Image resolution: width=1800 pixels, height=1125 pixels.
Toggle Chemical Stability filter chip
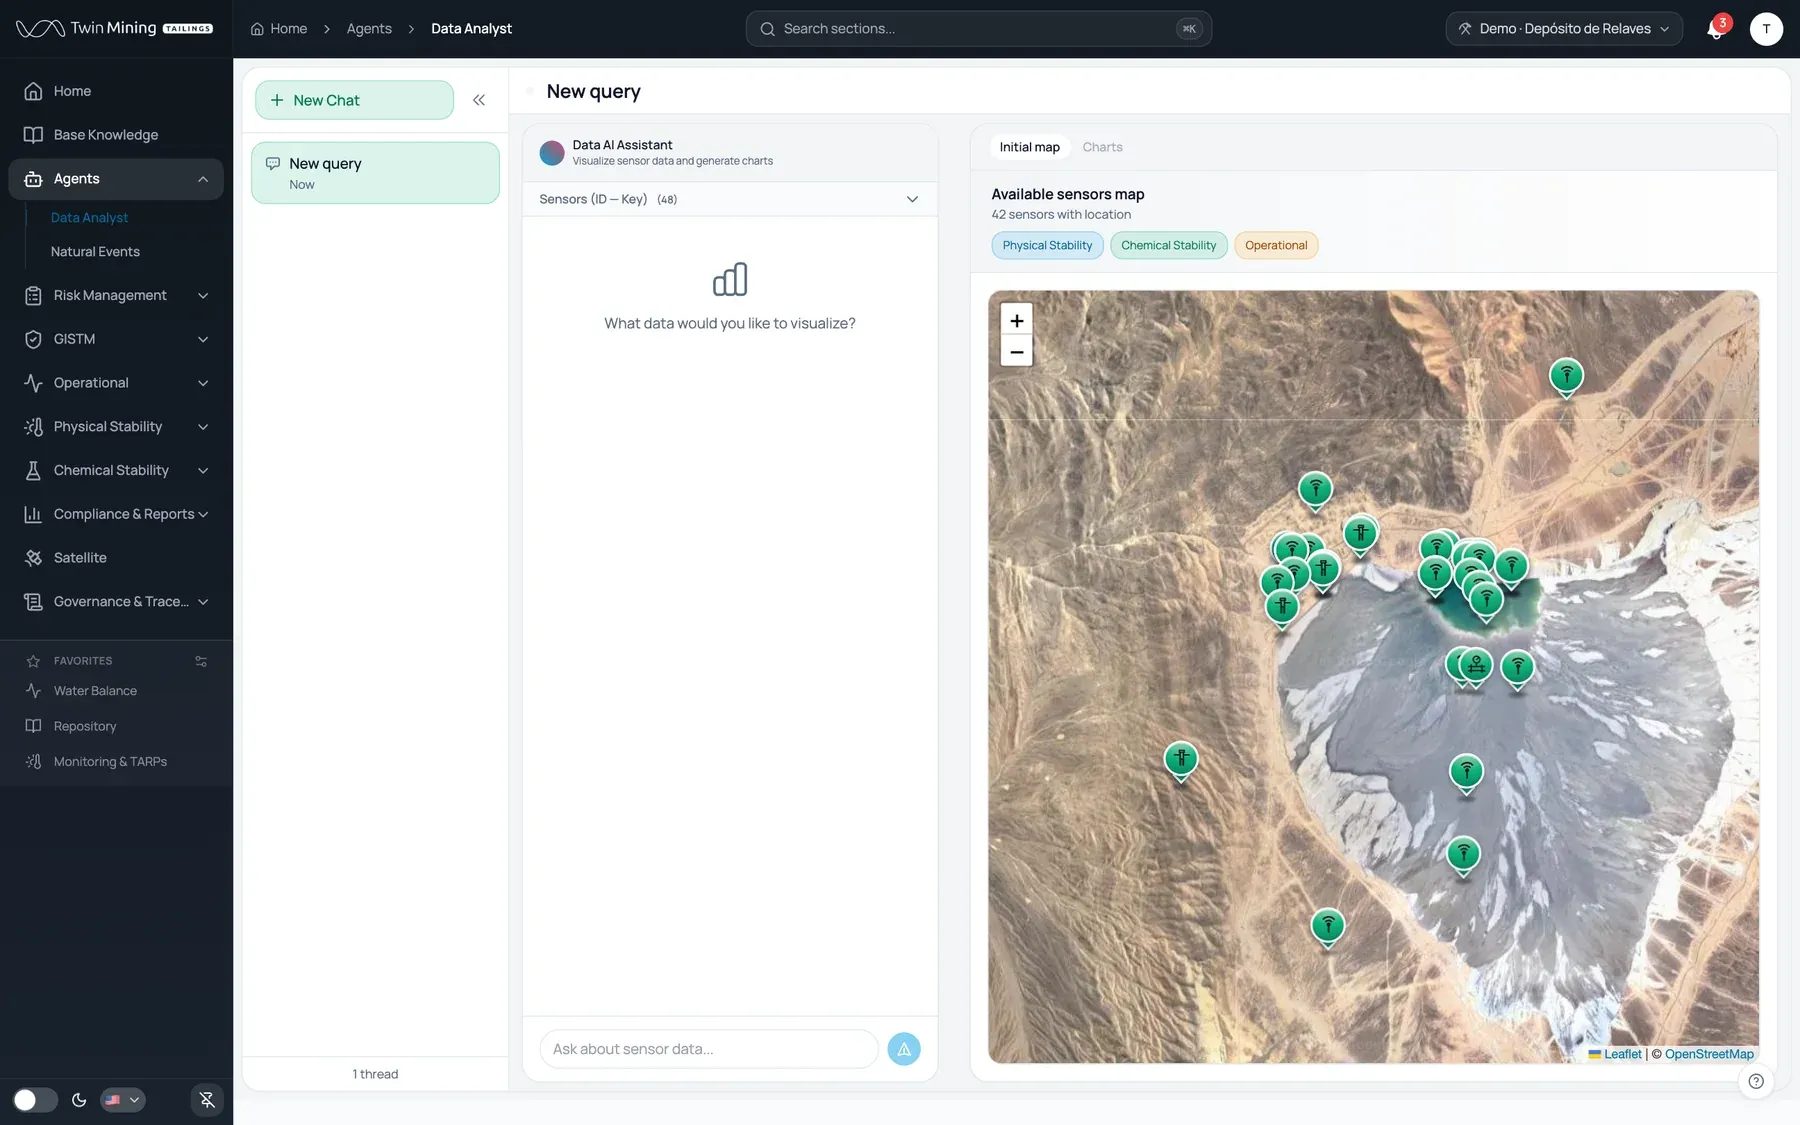[x=1168, y=245]
